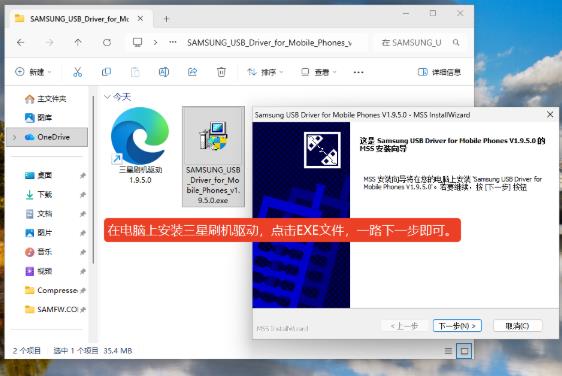The image size is (562, 376).
Task: Go back with the back arrow
Action: pos(20,43)
